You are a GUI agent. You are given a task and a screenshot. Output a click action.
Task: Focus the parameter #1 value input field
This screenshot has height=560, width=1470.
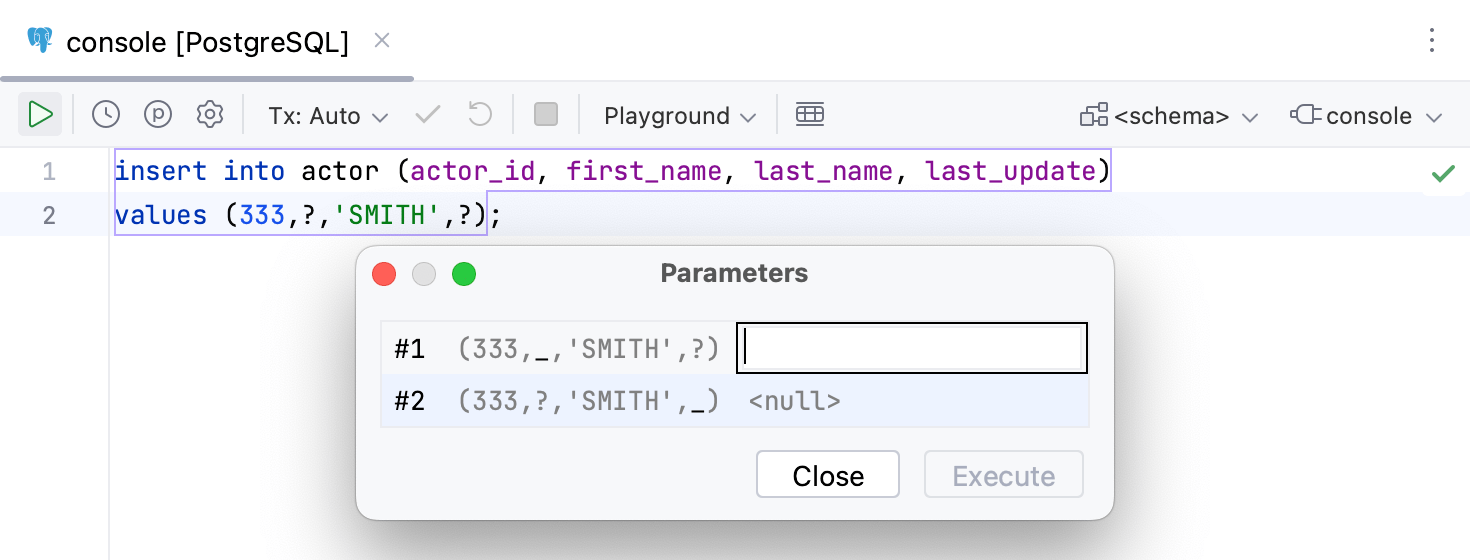click(912, 348)
